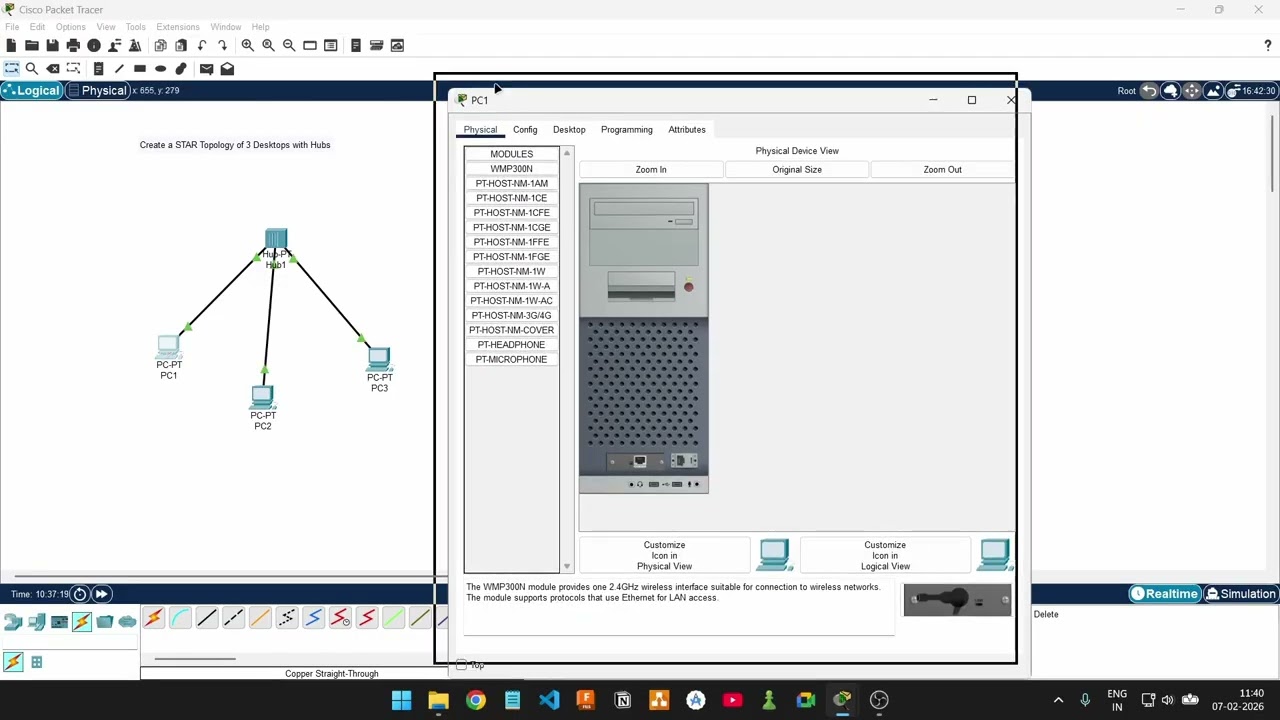Switch to Physical workspace view
The image size is (1280, 720).
pos(98,91)
